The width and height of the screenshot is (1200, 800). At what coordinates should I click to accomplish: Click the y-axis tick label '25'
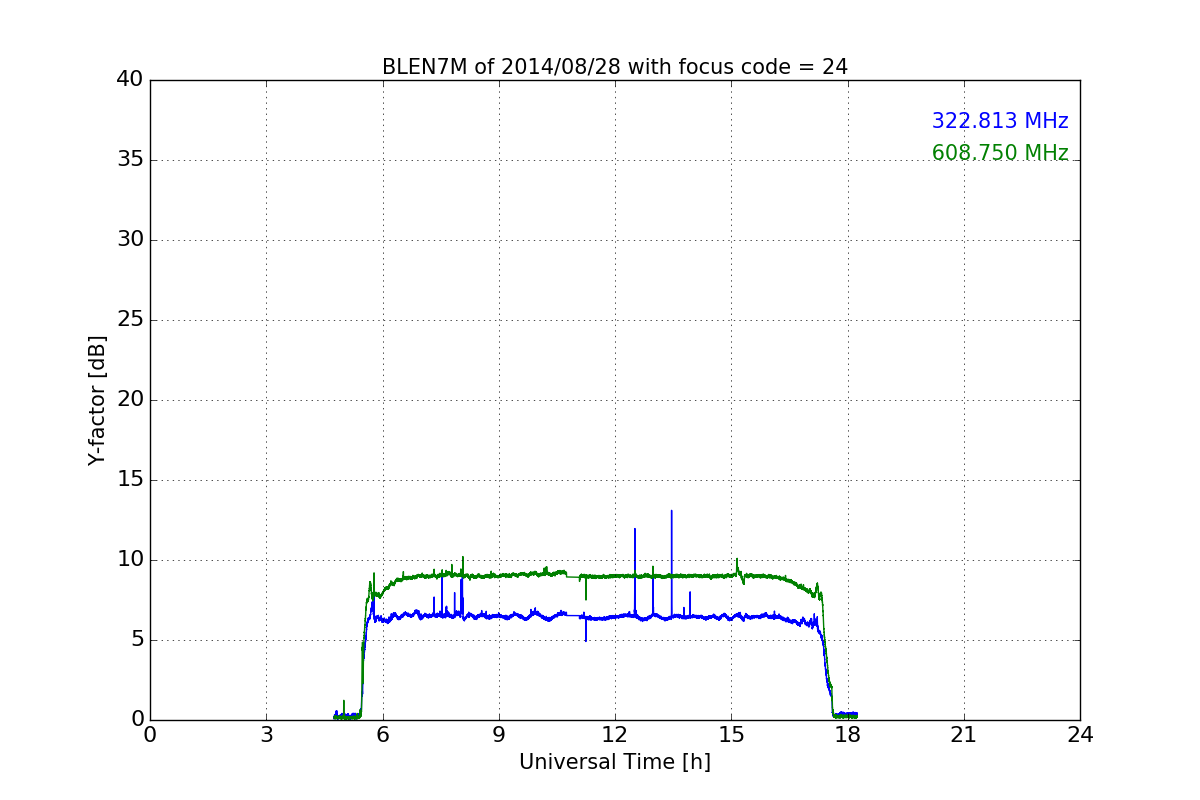[x=130, y=320]
